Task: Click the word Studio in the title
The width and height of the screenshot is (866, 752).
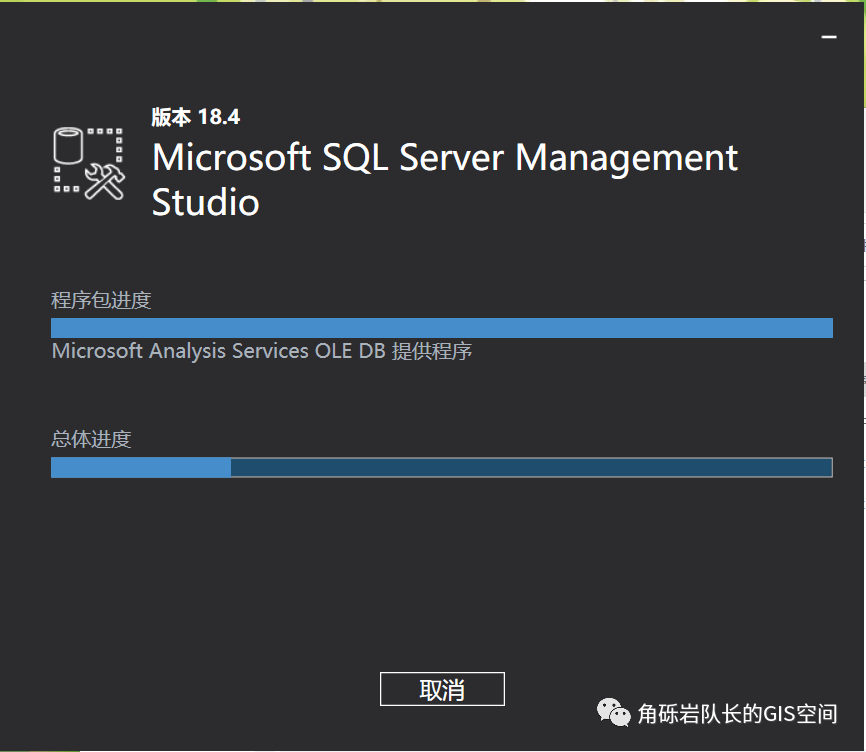Action: coord(205,202)
